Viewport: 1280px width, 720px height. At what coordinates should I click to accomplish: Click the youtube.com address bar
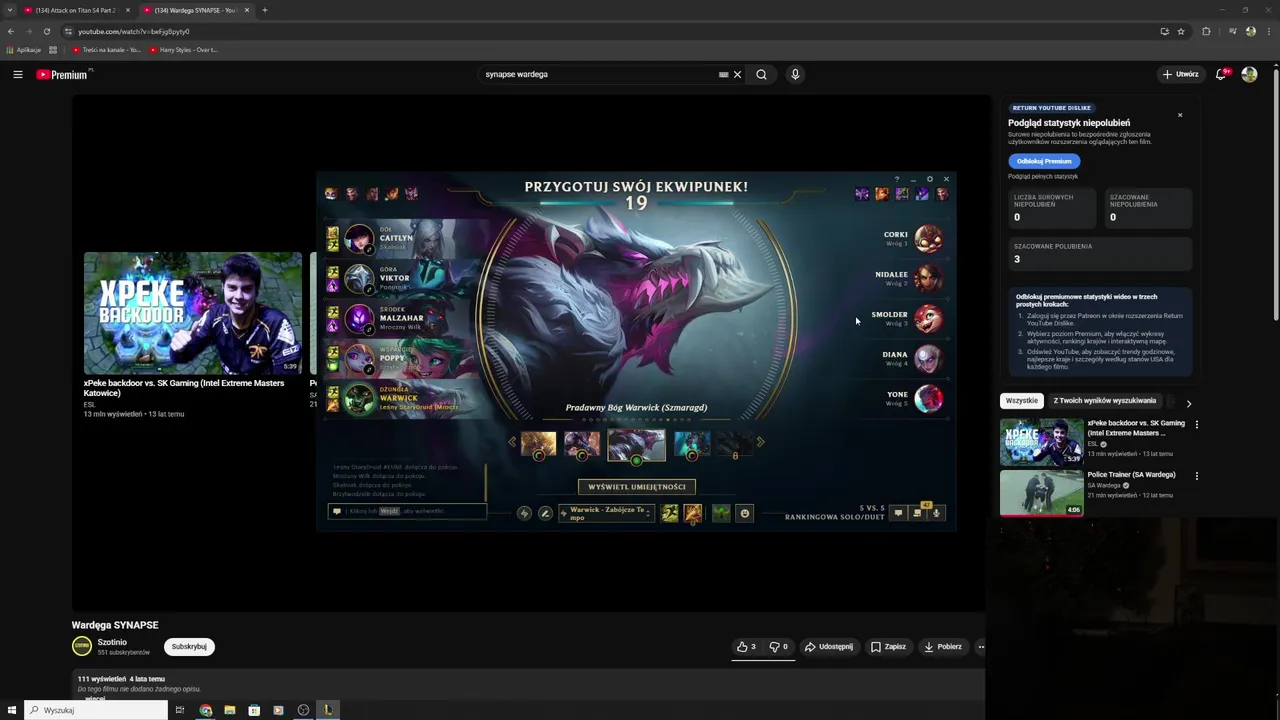600,31
